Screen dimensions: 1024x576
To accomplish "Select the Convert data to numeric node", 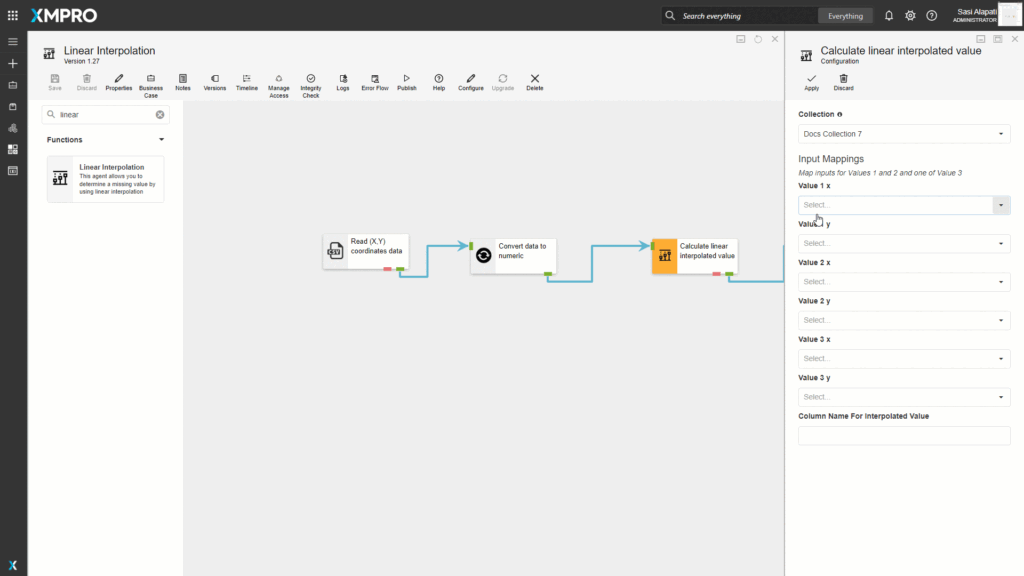I will 512,255.
